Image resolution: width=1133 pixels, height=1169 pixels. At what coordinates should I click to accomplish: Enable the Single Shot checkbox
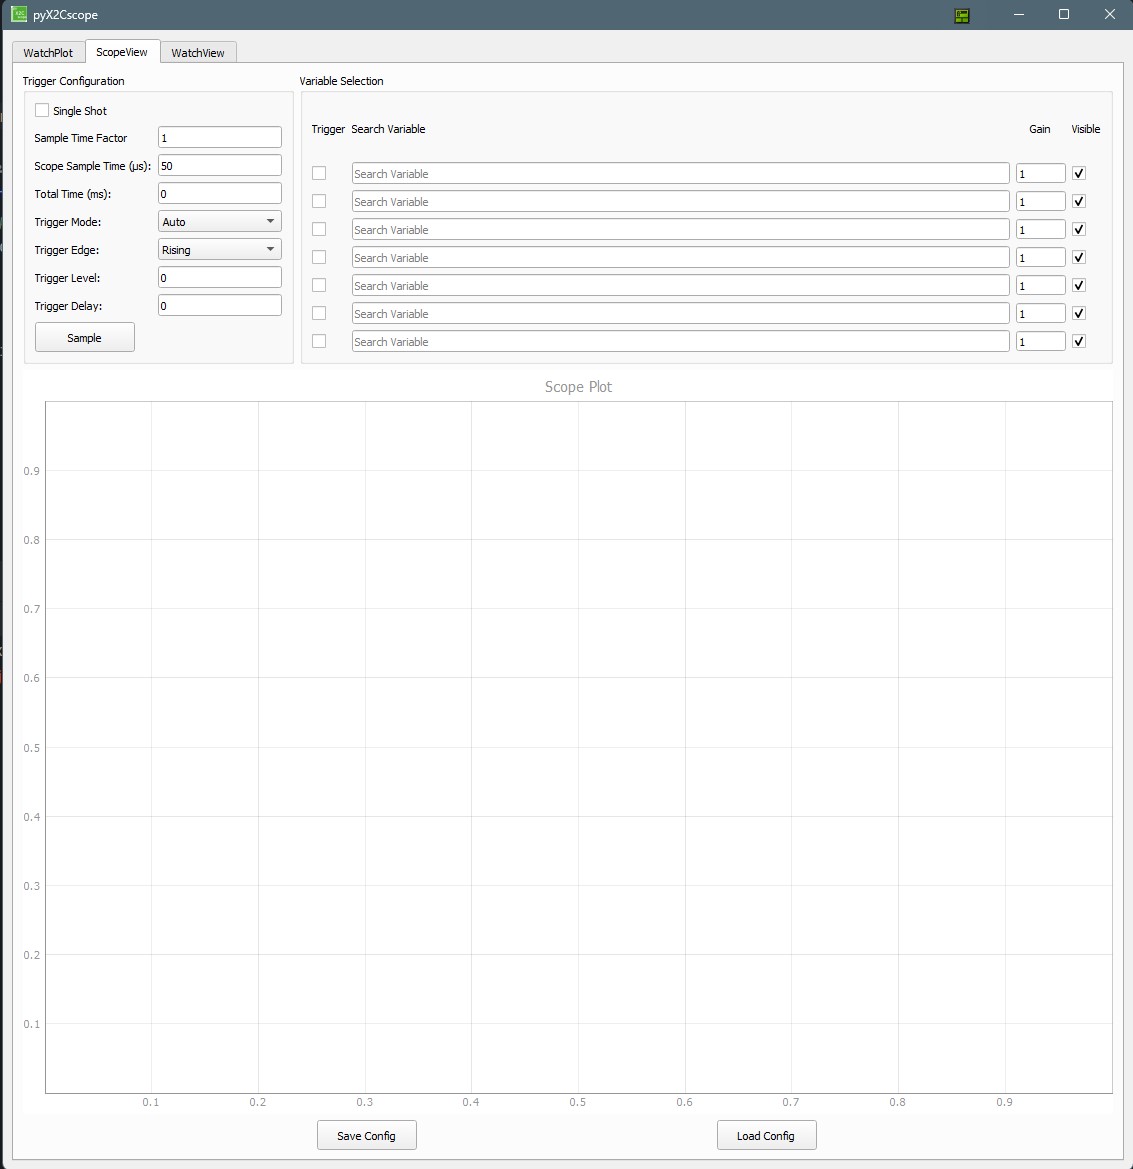tap(42, 110)
